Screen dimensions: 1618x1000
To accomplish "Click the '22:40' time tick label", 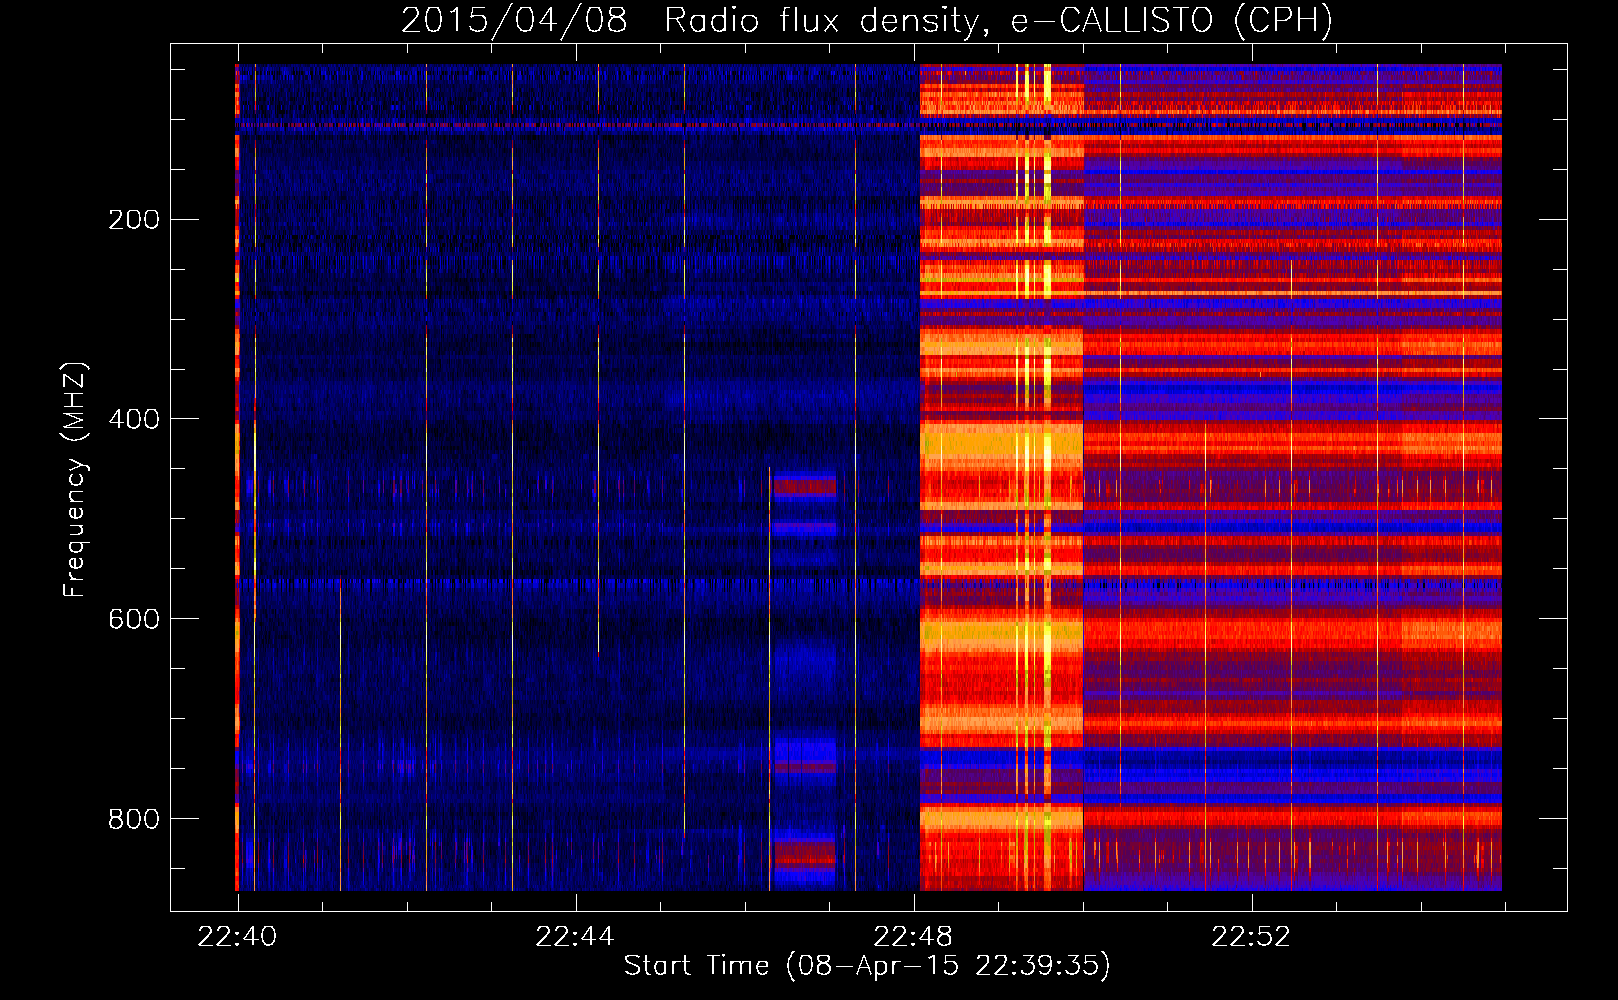I will [238, 937].
